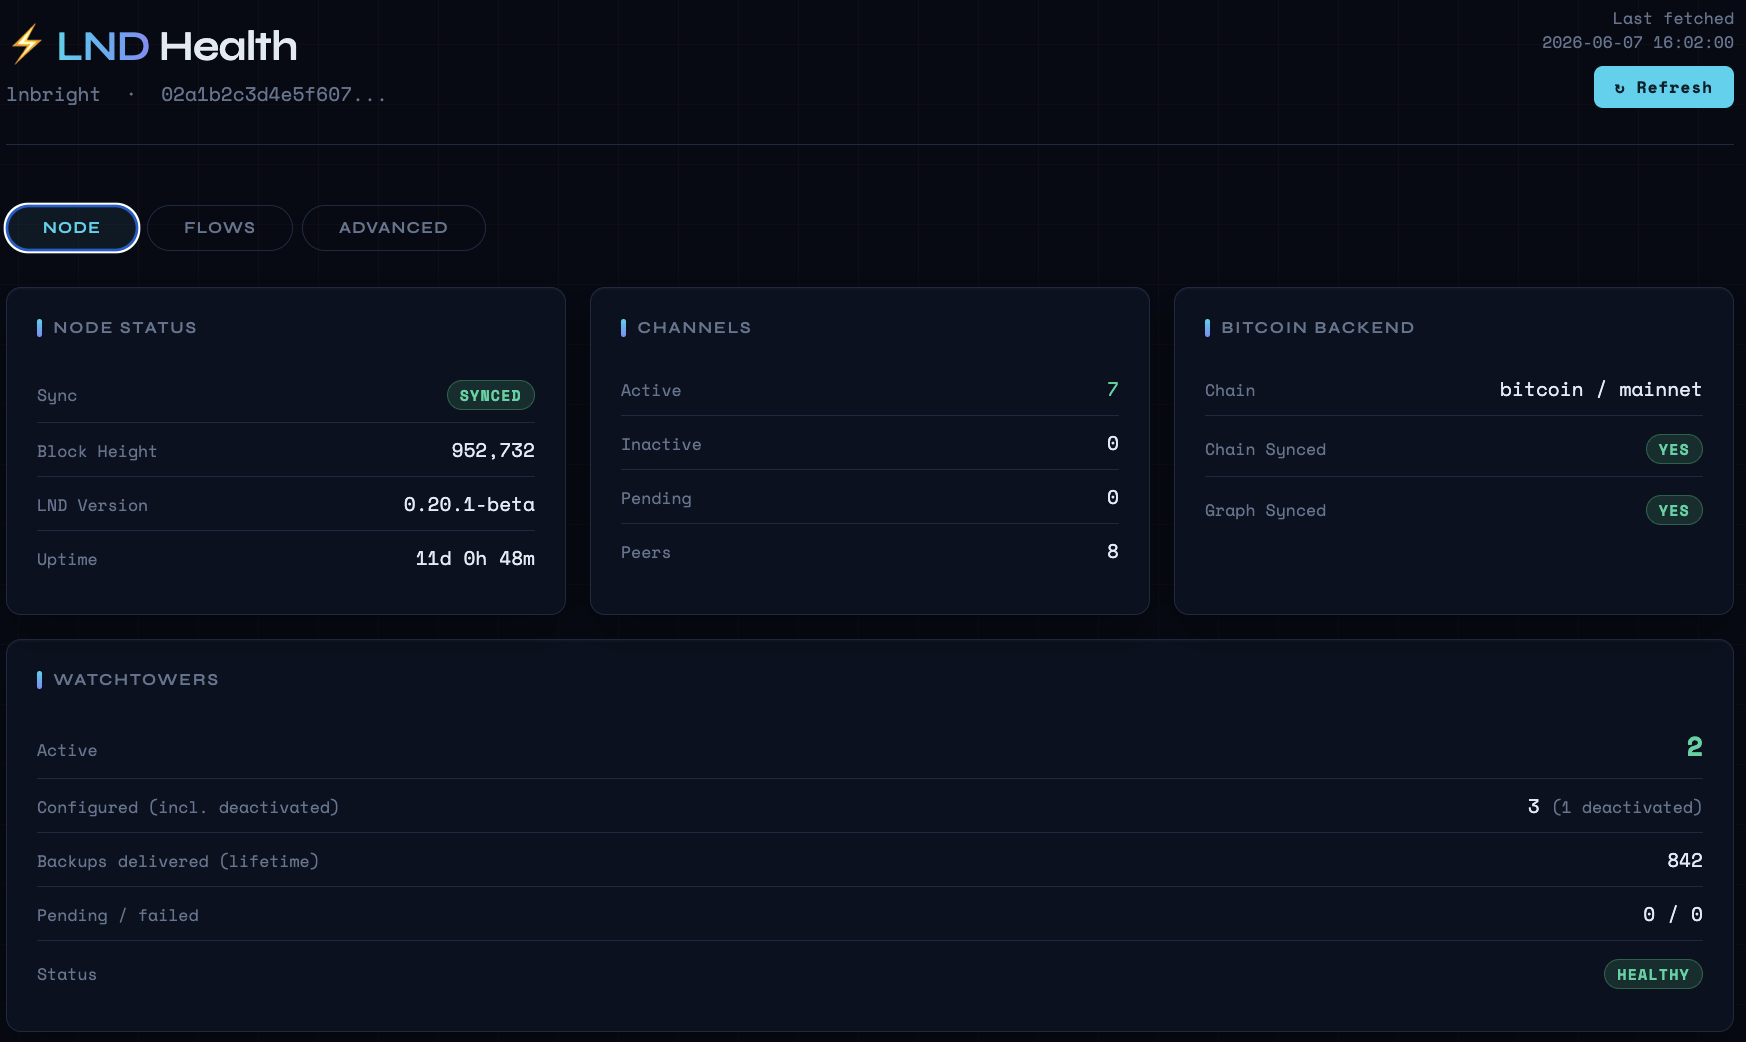The width and height of the screenshot is (1746, 1042).
Task: Click the Pending / failed label
Action: point(118,915)
